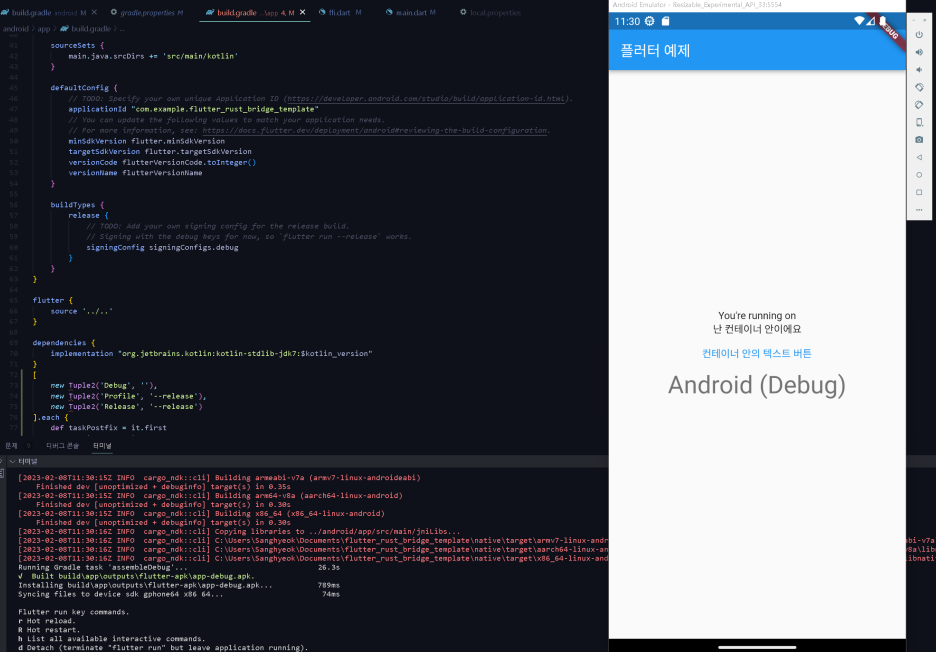936x652 pixels.
Task: Open the main.dart editor tab
Action: [x=411, y=13]
